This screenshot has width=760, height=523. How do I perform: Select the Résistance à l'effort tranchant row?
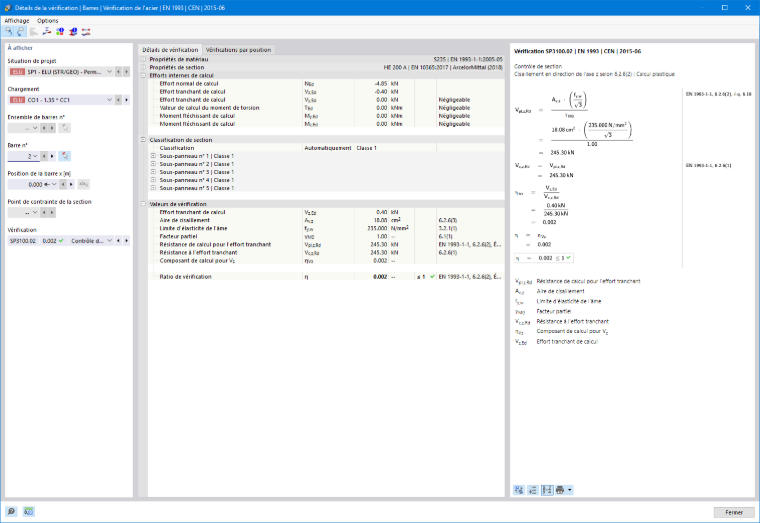326,253
